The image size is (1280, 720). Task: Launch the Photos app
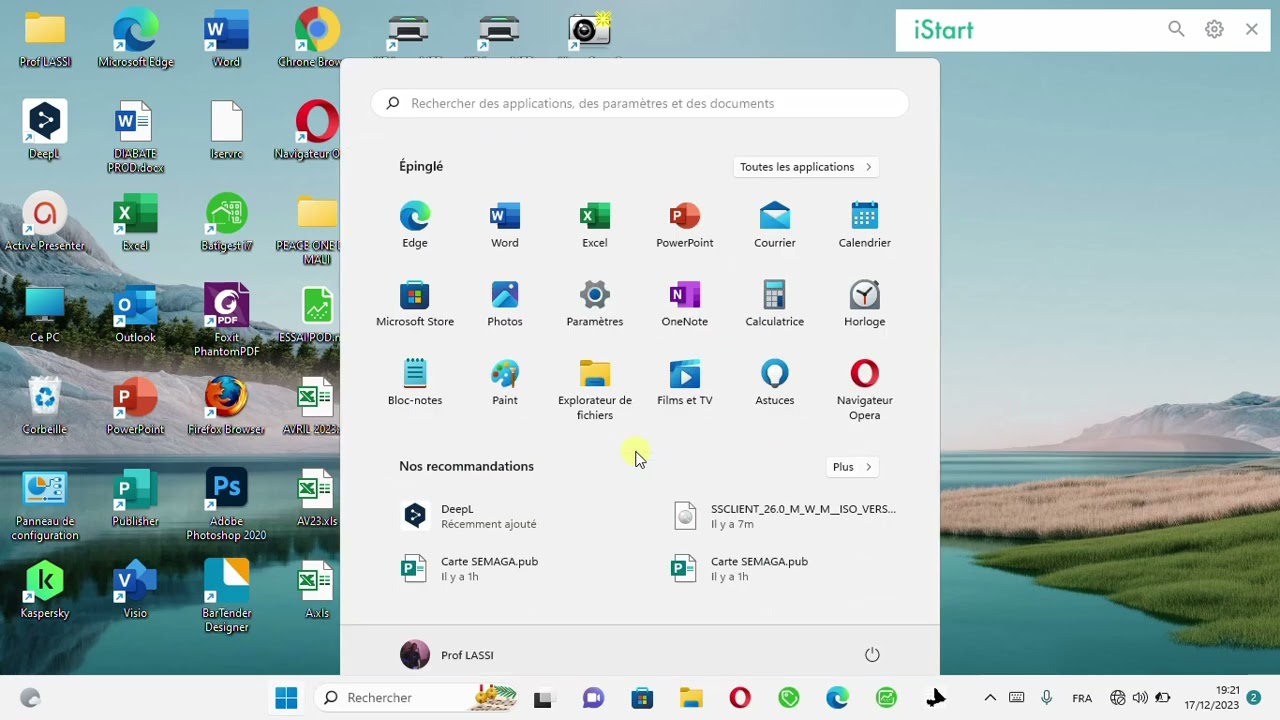pos(504,304)
